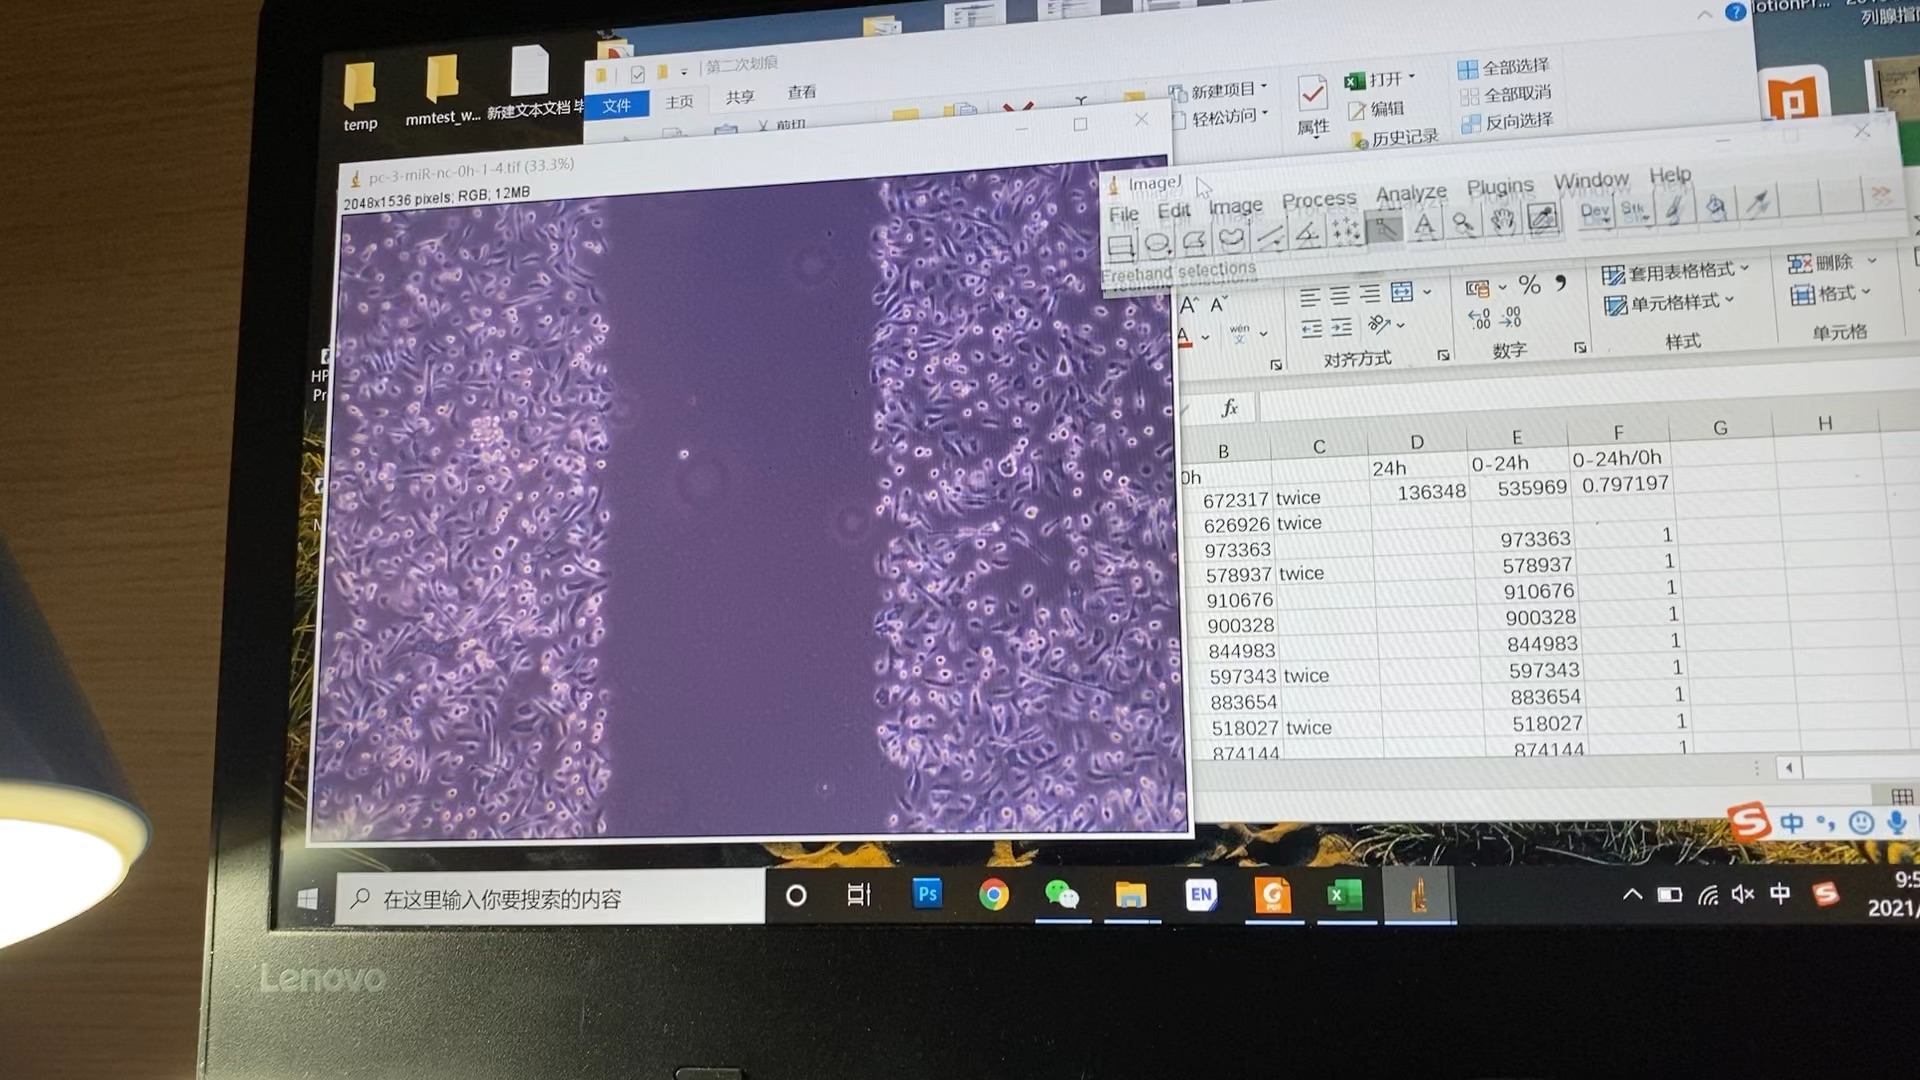Click Excel comma style button

click(x=1560, y=283)
